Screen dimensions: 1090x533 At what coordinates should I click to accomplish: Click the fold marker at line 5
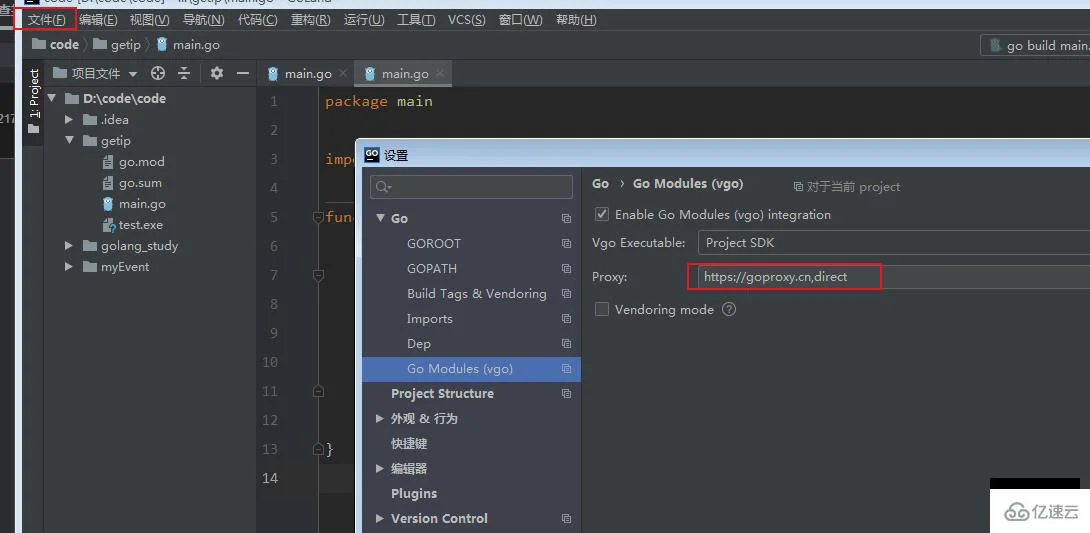pos(318,218)
